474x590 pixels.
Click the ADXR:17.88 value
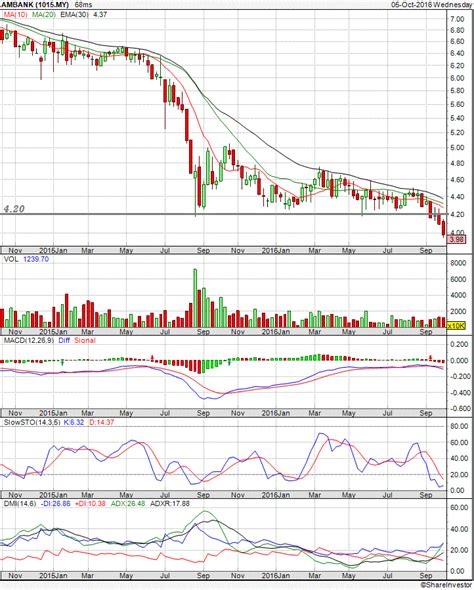pos(170,503)
